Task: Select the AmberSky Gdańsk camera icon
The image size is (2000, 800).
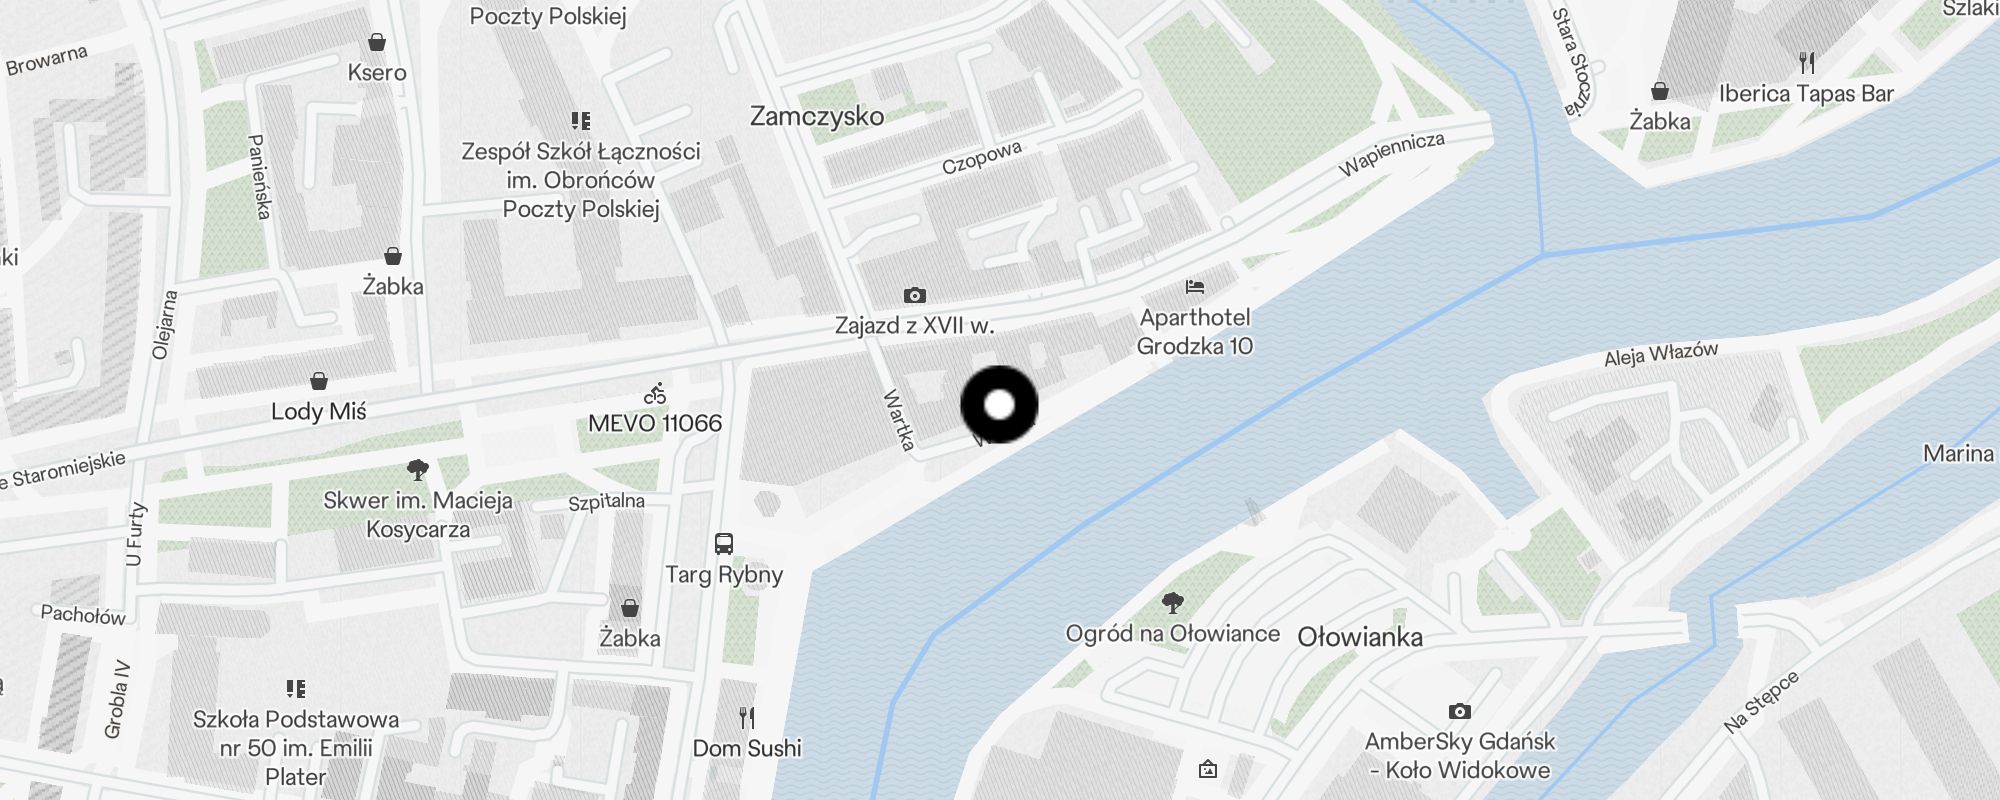Action: pyautogui.click(x=1460, y=711)
